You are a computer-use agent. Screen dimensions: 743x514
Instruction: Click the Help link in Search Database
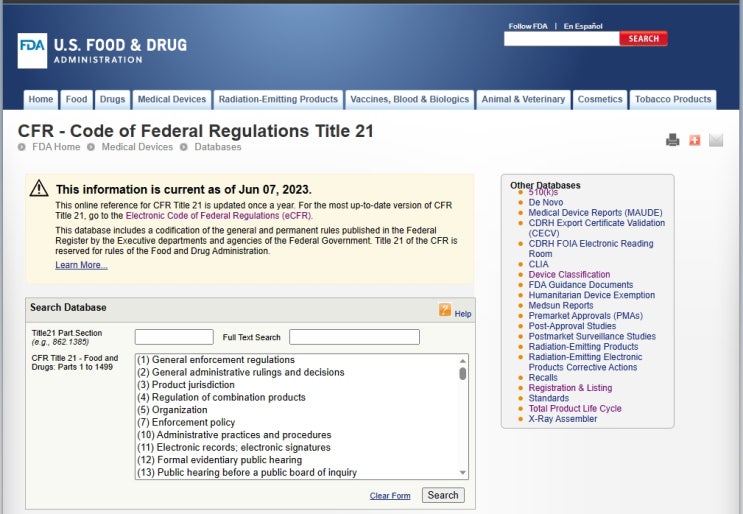pyautogui.click(x=463, y=314)
